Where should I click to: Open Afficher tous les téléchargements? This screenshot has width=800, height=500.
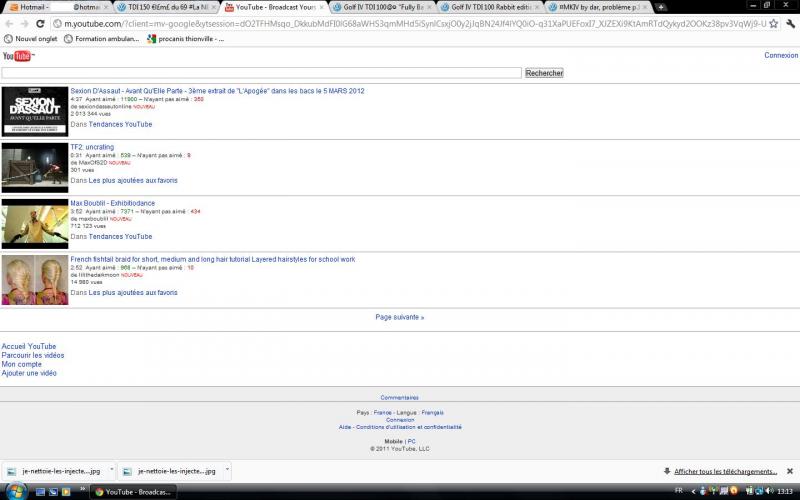coord(725,471)
